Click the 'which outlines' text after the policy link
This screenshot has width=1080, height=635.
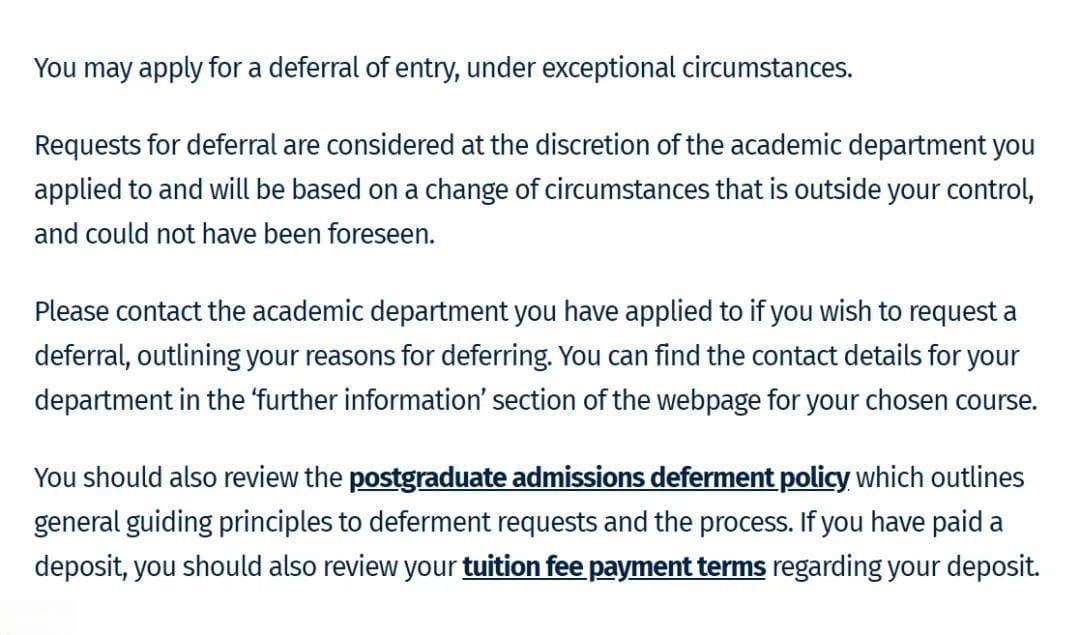click(x=940, y=478)
